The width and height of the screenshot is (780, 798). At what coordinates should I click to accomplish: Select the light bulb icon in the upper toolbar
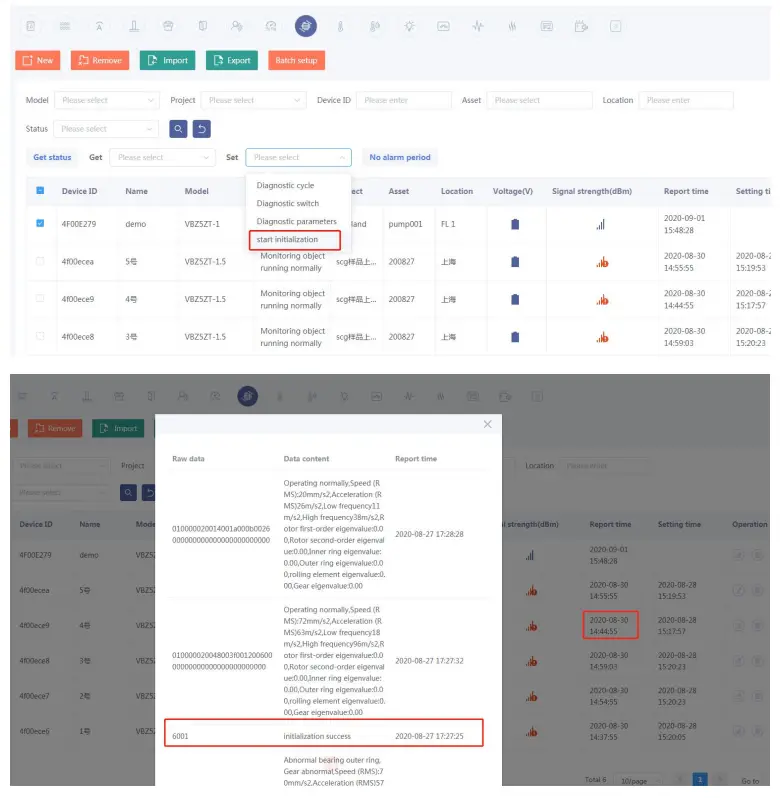pos(409,26)
